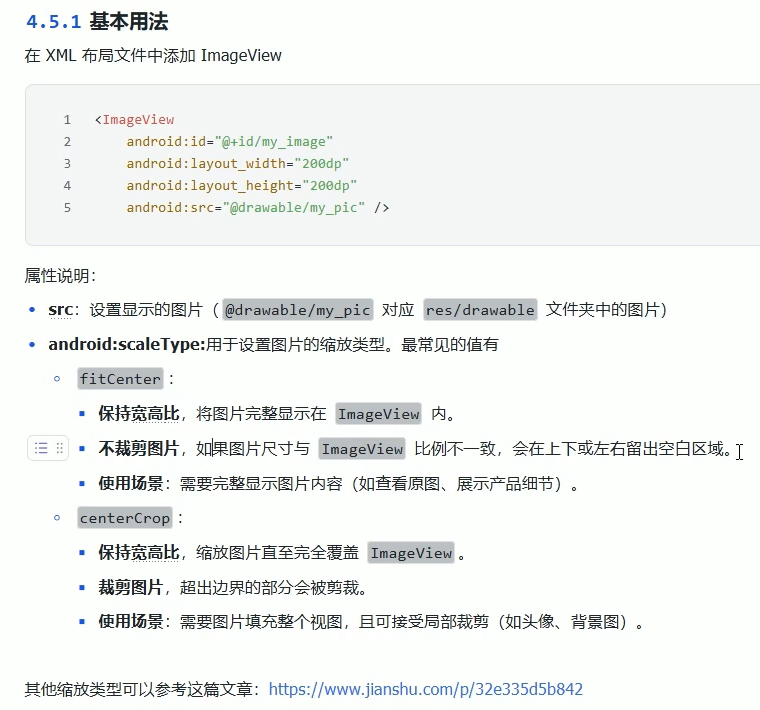Click the @drawable/my_pic inline code tag
This screenshot has height=710, width=760.
coord(298,310)
